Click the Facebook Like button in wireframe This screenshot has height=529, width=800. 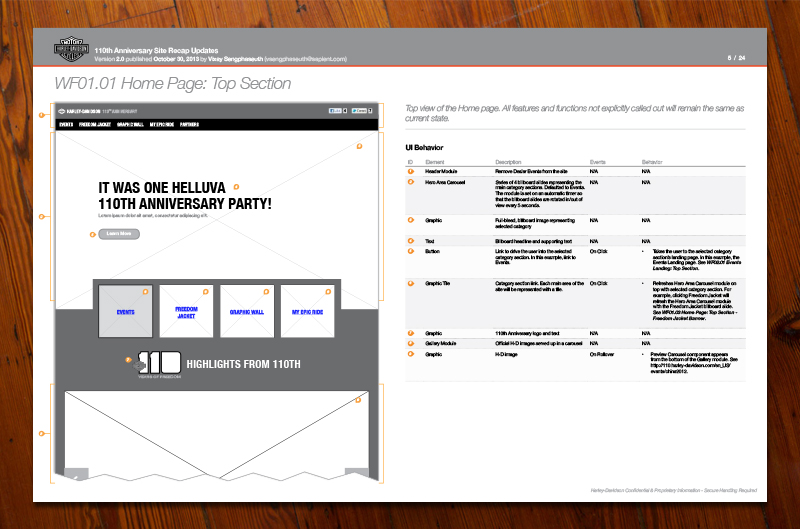click(x=335, y=111)
